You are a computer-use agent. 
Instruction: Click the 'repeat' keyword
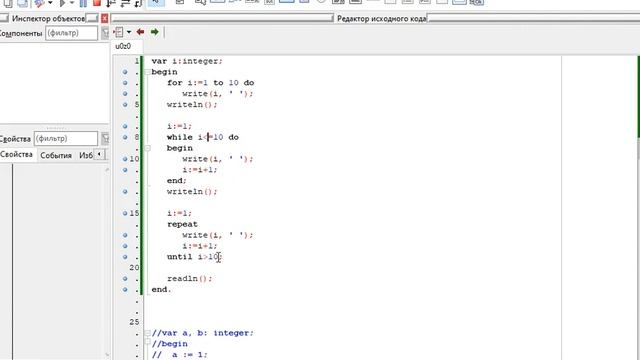click(x=182, y=224)
